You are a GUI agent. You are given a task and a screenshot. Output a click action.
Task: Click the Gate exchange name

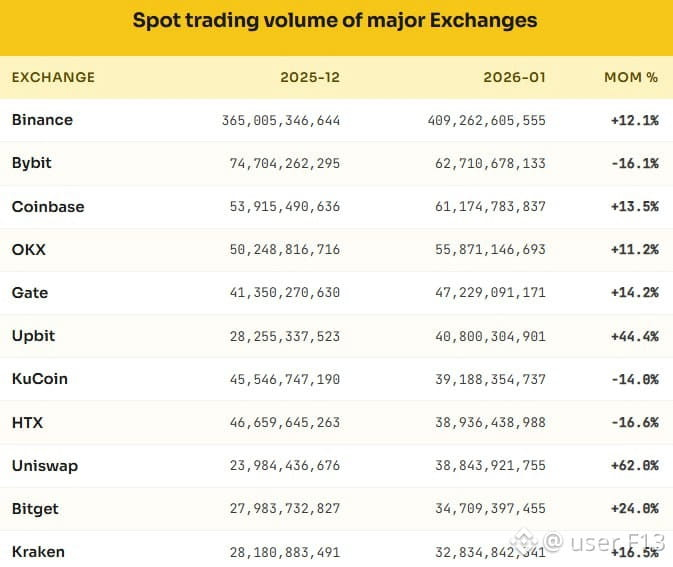(30, 293)
